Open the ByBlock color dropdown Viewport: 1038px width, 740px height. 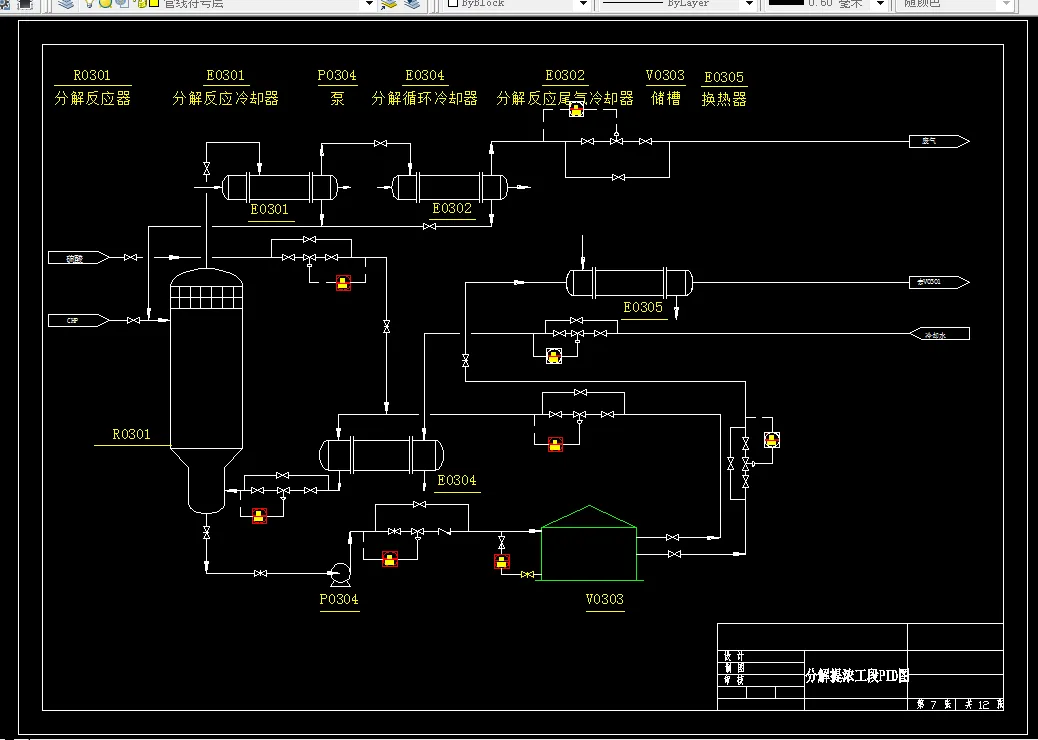[x=583, y=4]
